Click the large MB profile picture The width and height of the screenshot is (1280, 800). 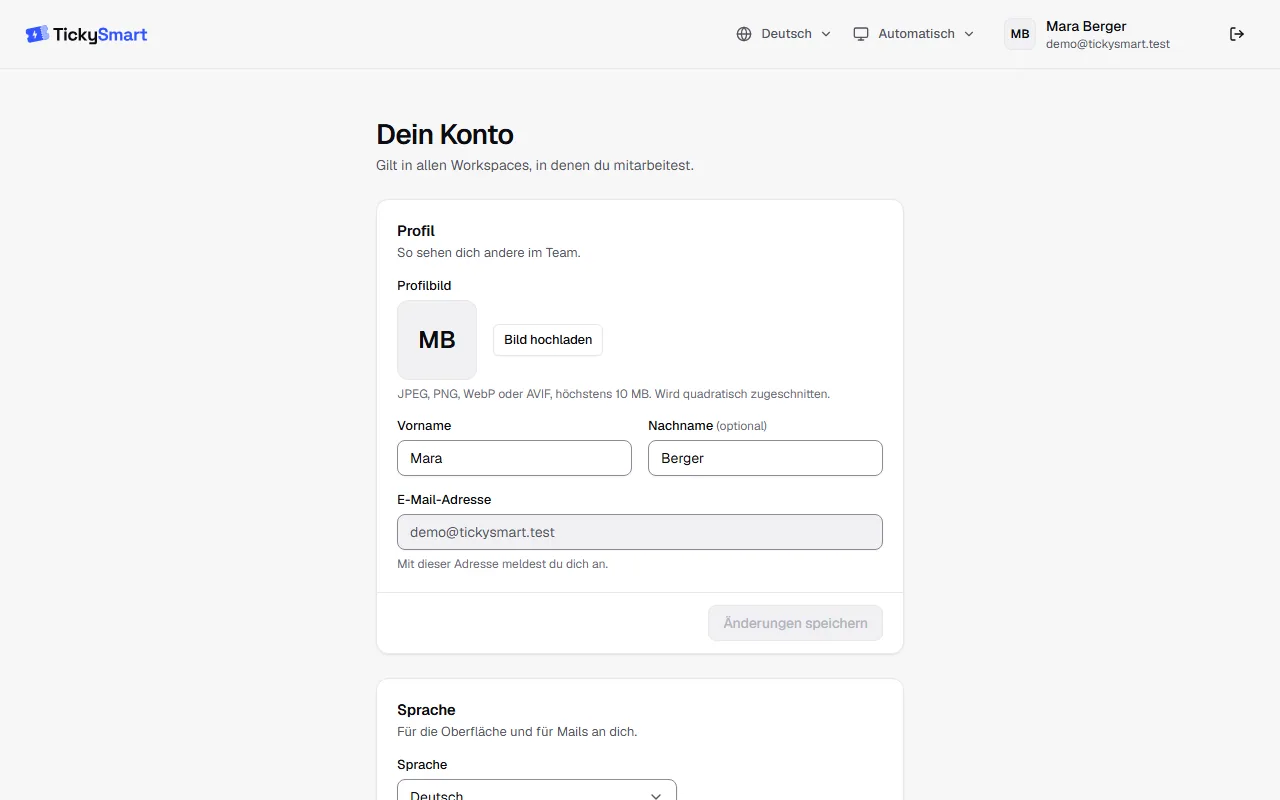tap(437, 340)
